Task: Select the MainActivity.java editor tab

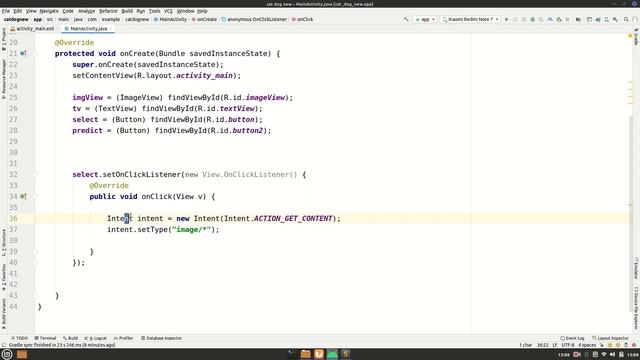Action: pos(88,29)
